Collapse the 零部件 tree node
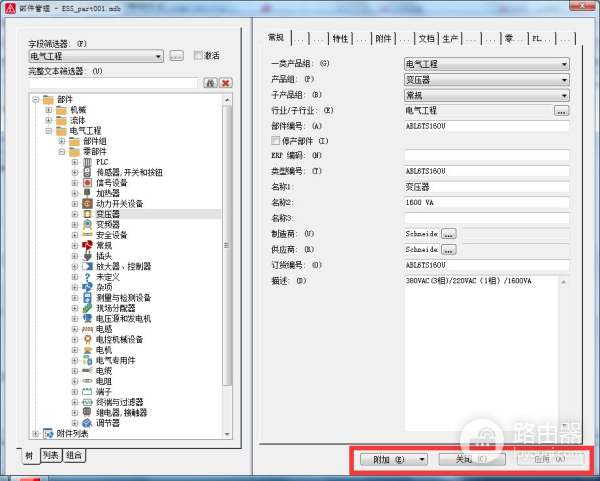The width and height of the screenshot is (600, 481). [62, 152]
